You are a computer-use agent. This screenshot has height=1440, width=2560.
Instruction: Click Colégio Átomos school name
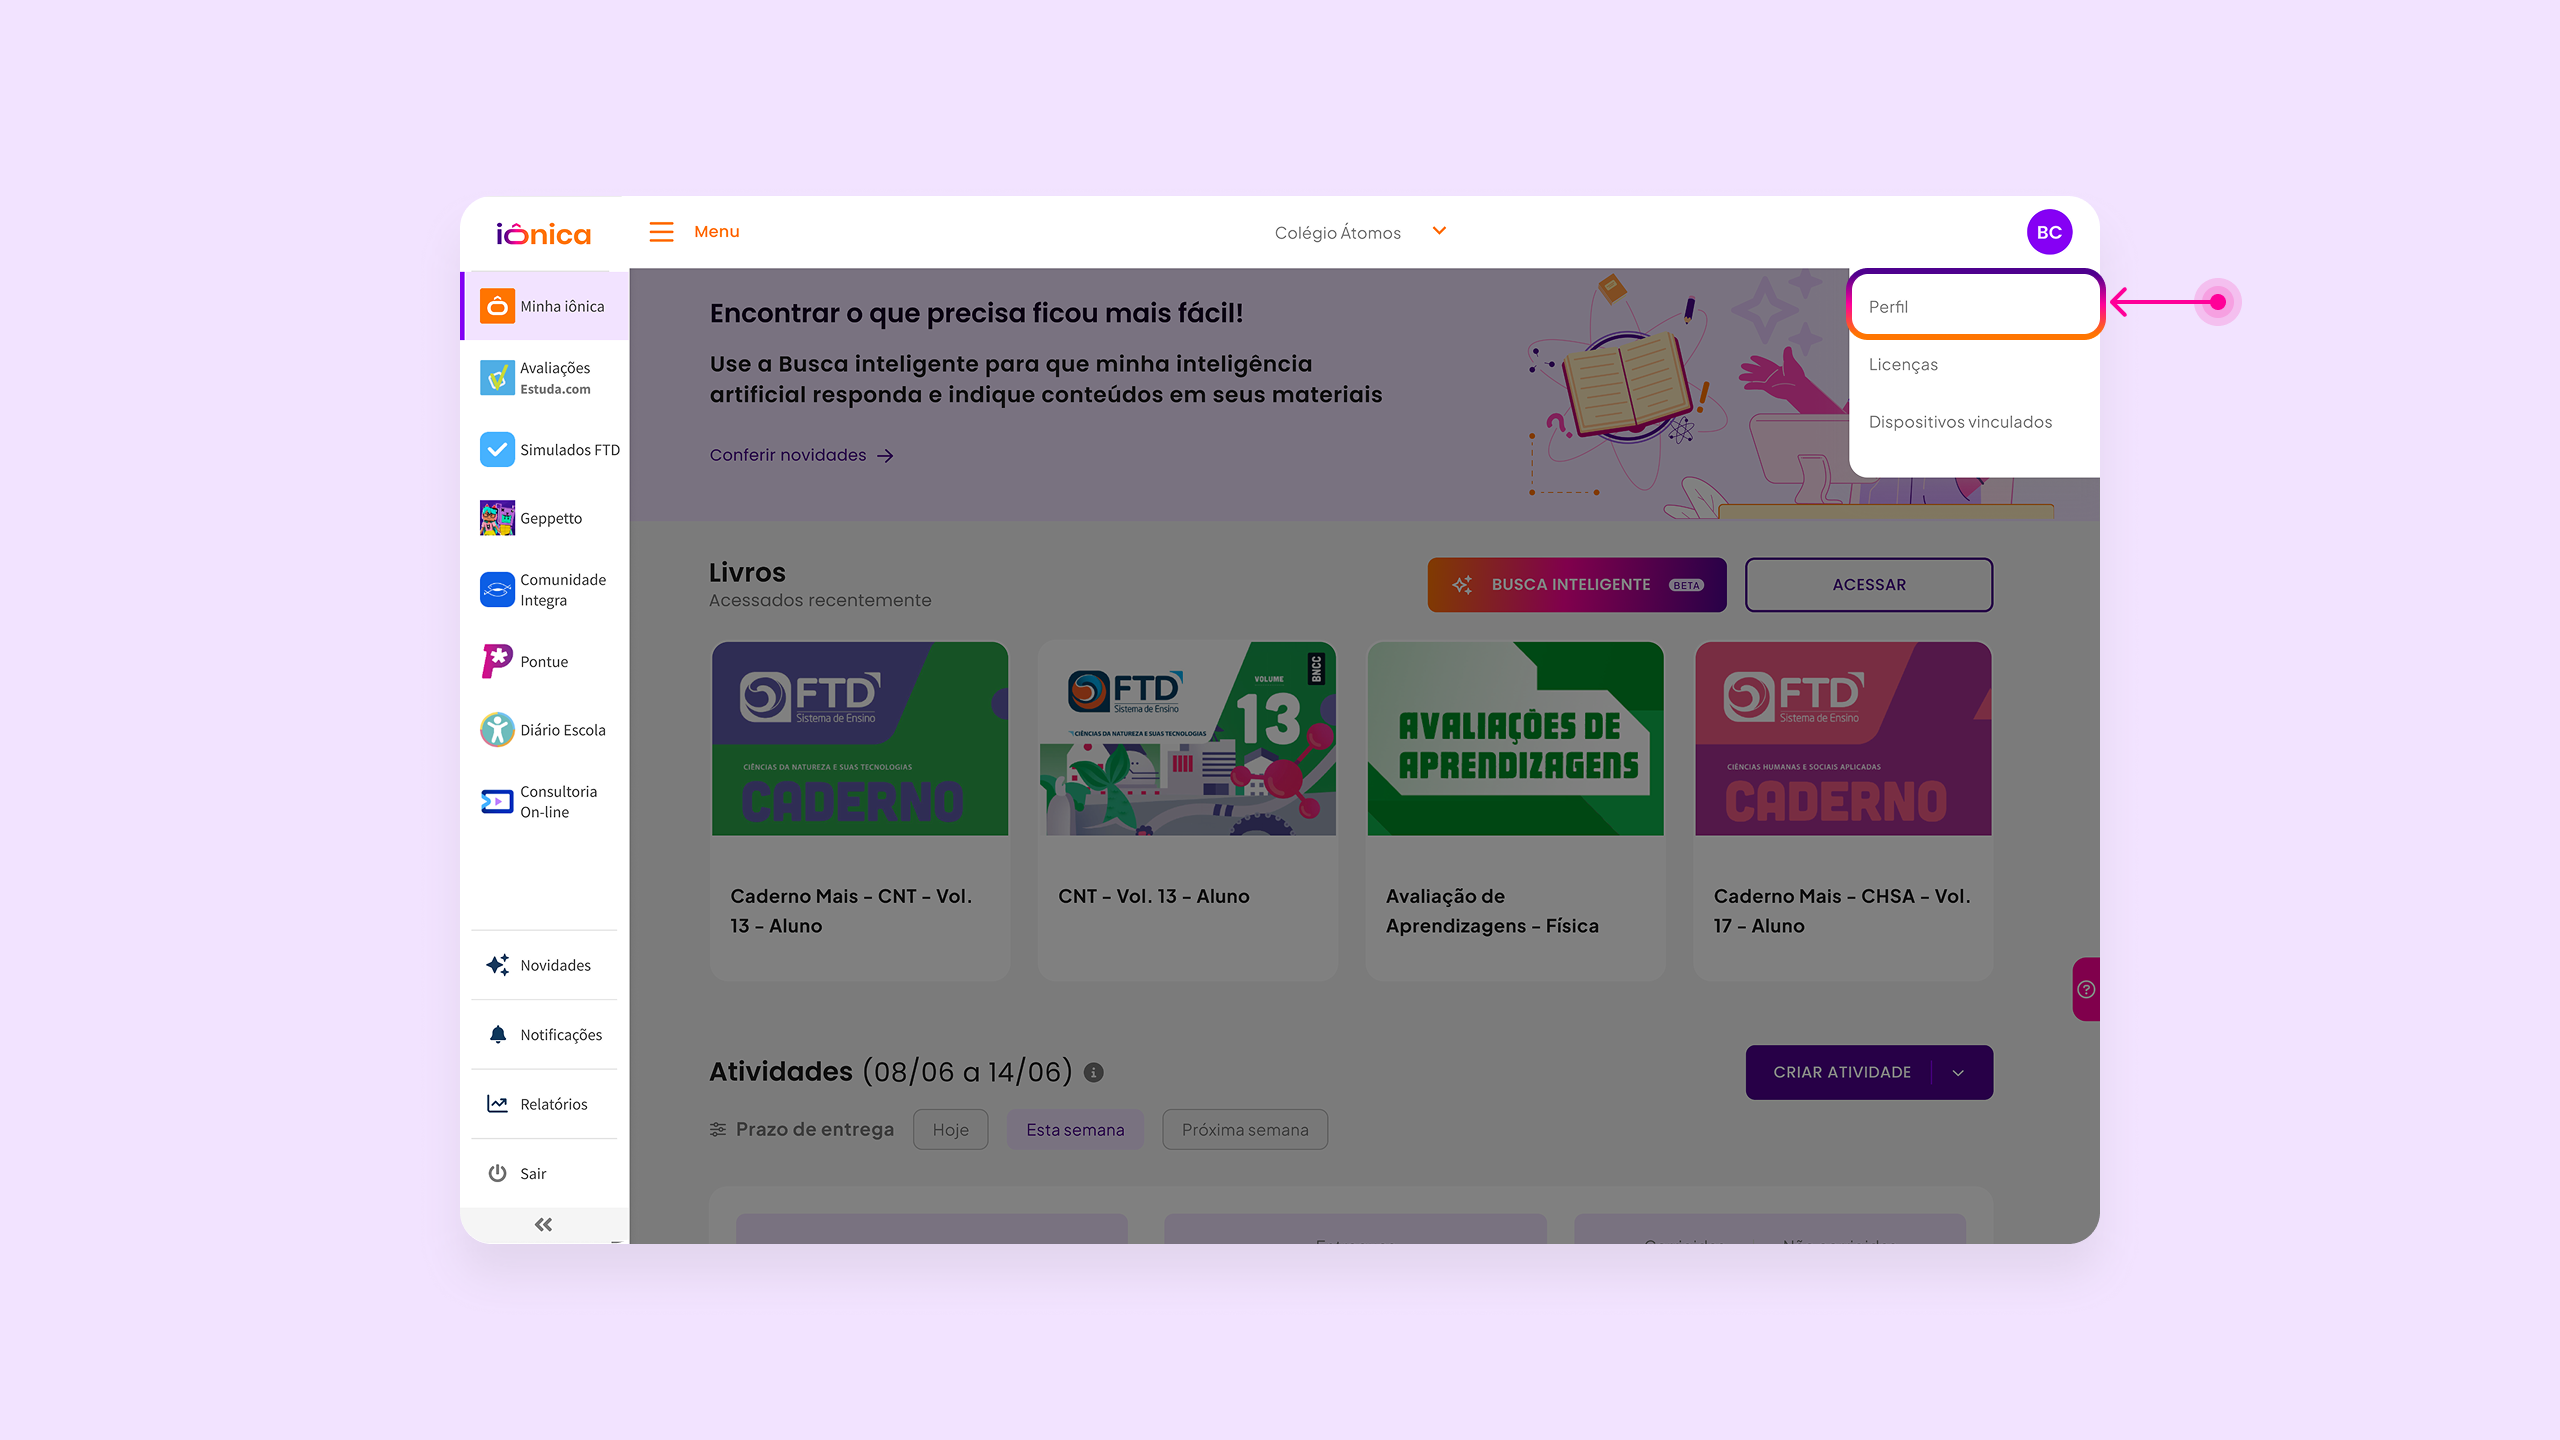[1337, 233]
